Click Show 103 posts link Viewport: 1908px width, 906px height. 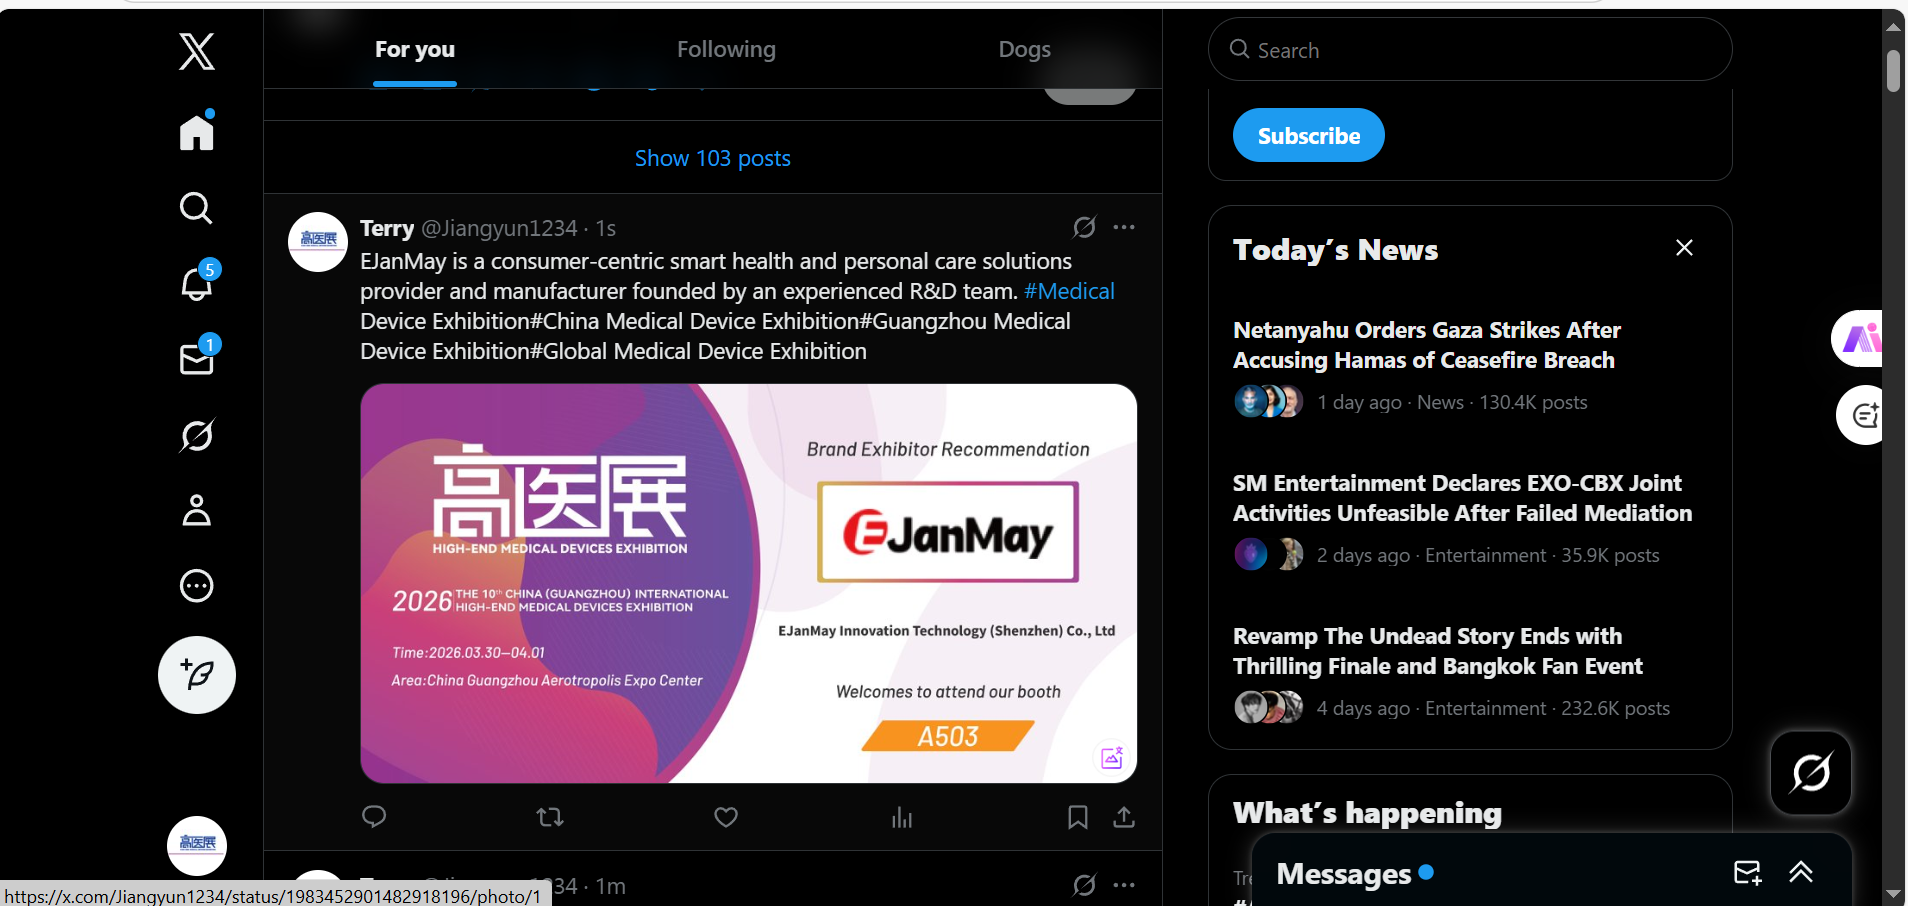[x=713, y=158]
